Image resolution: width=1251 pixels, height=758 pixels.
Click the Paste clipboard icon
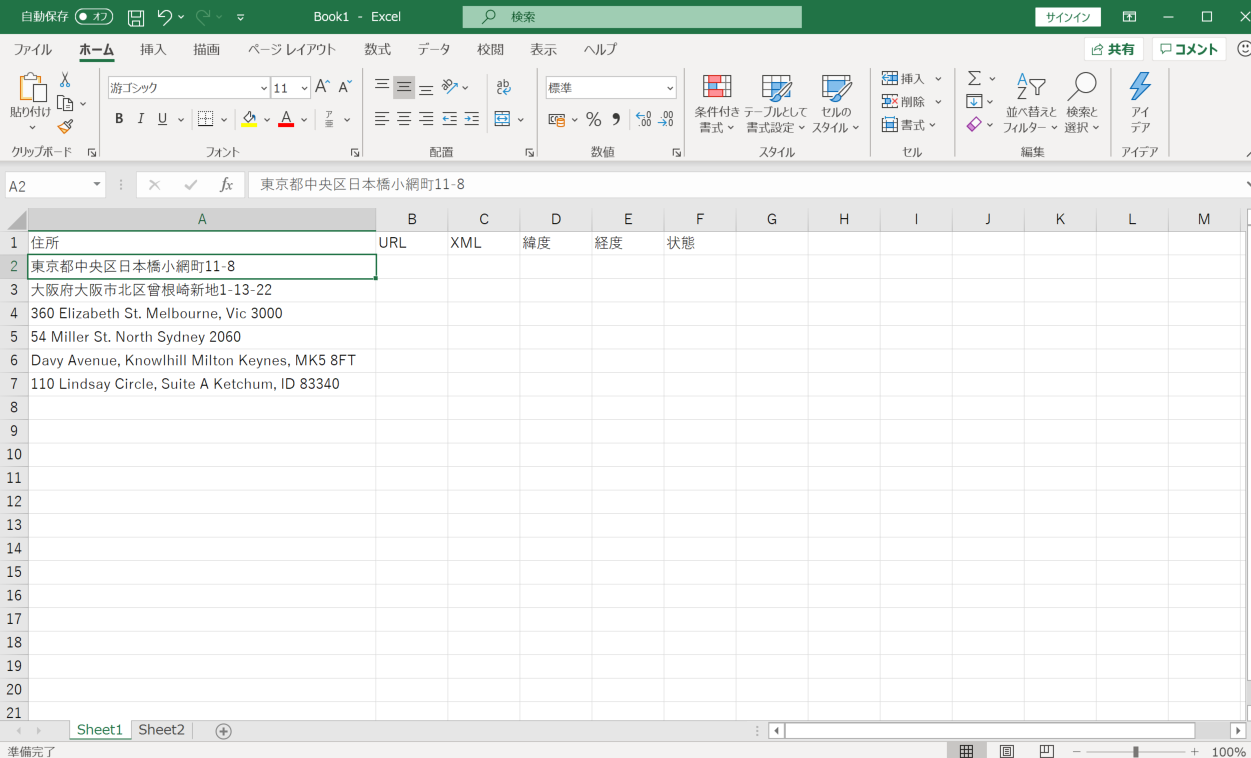click(31, 89)
